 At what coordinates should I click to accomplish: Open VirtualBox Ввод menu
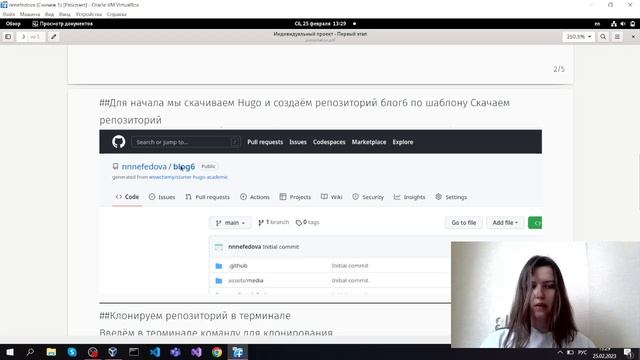[x=64, y=14]
